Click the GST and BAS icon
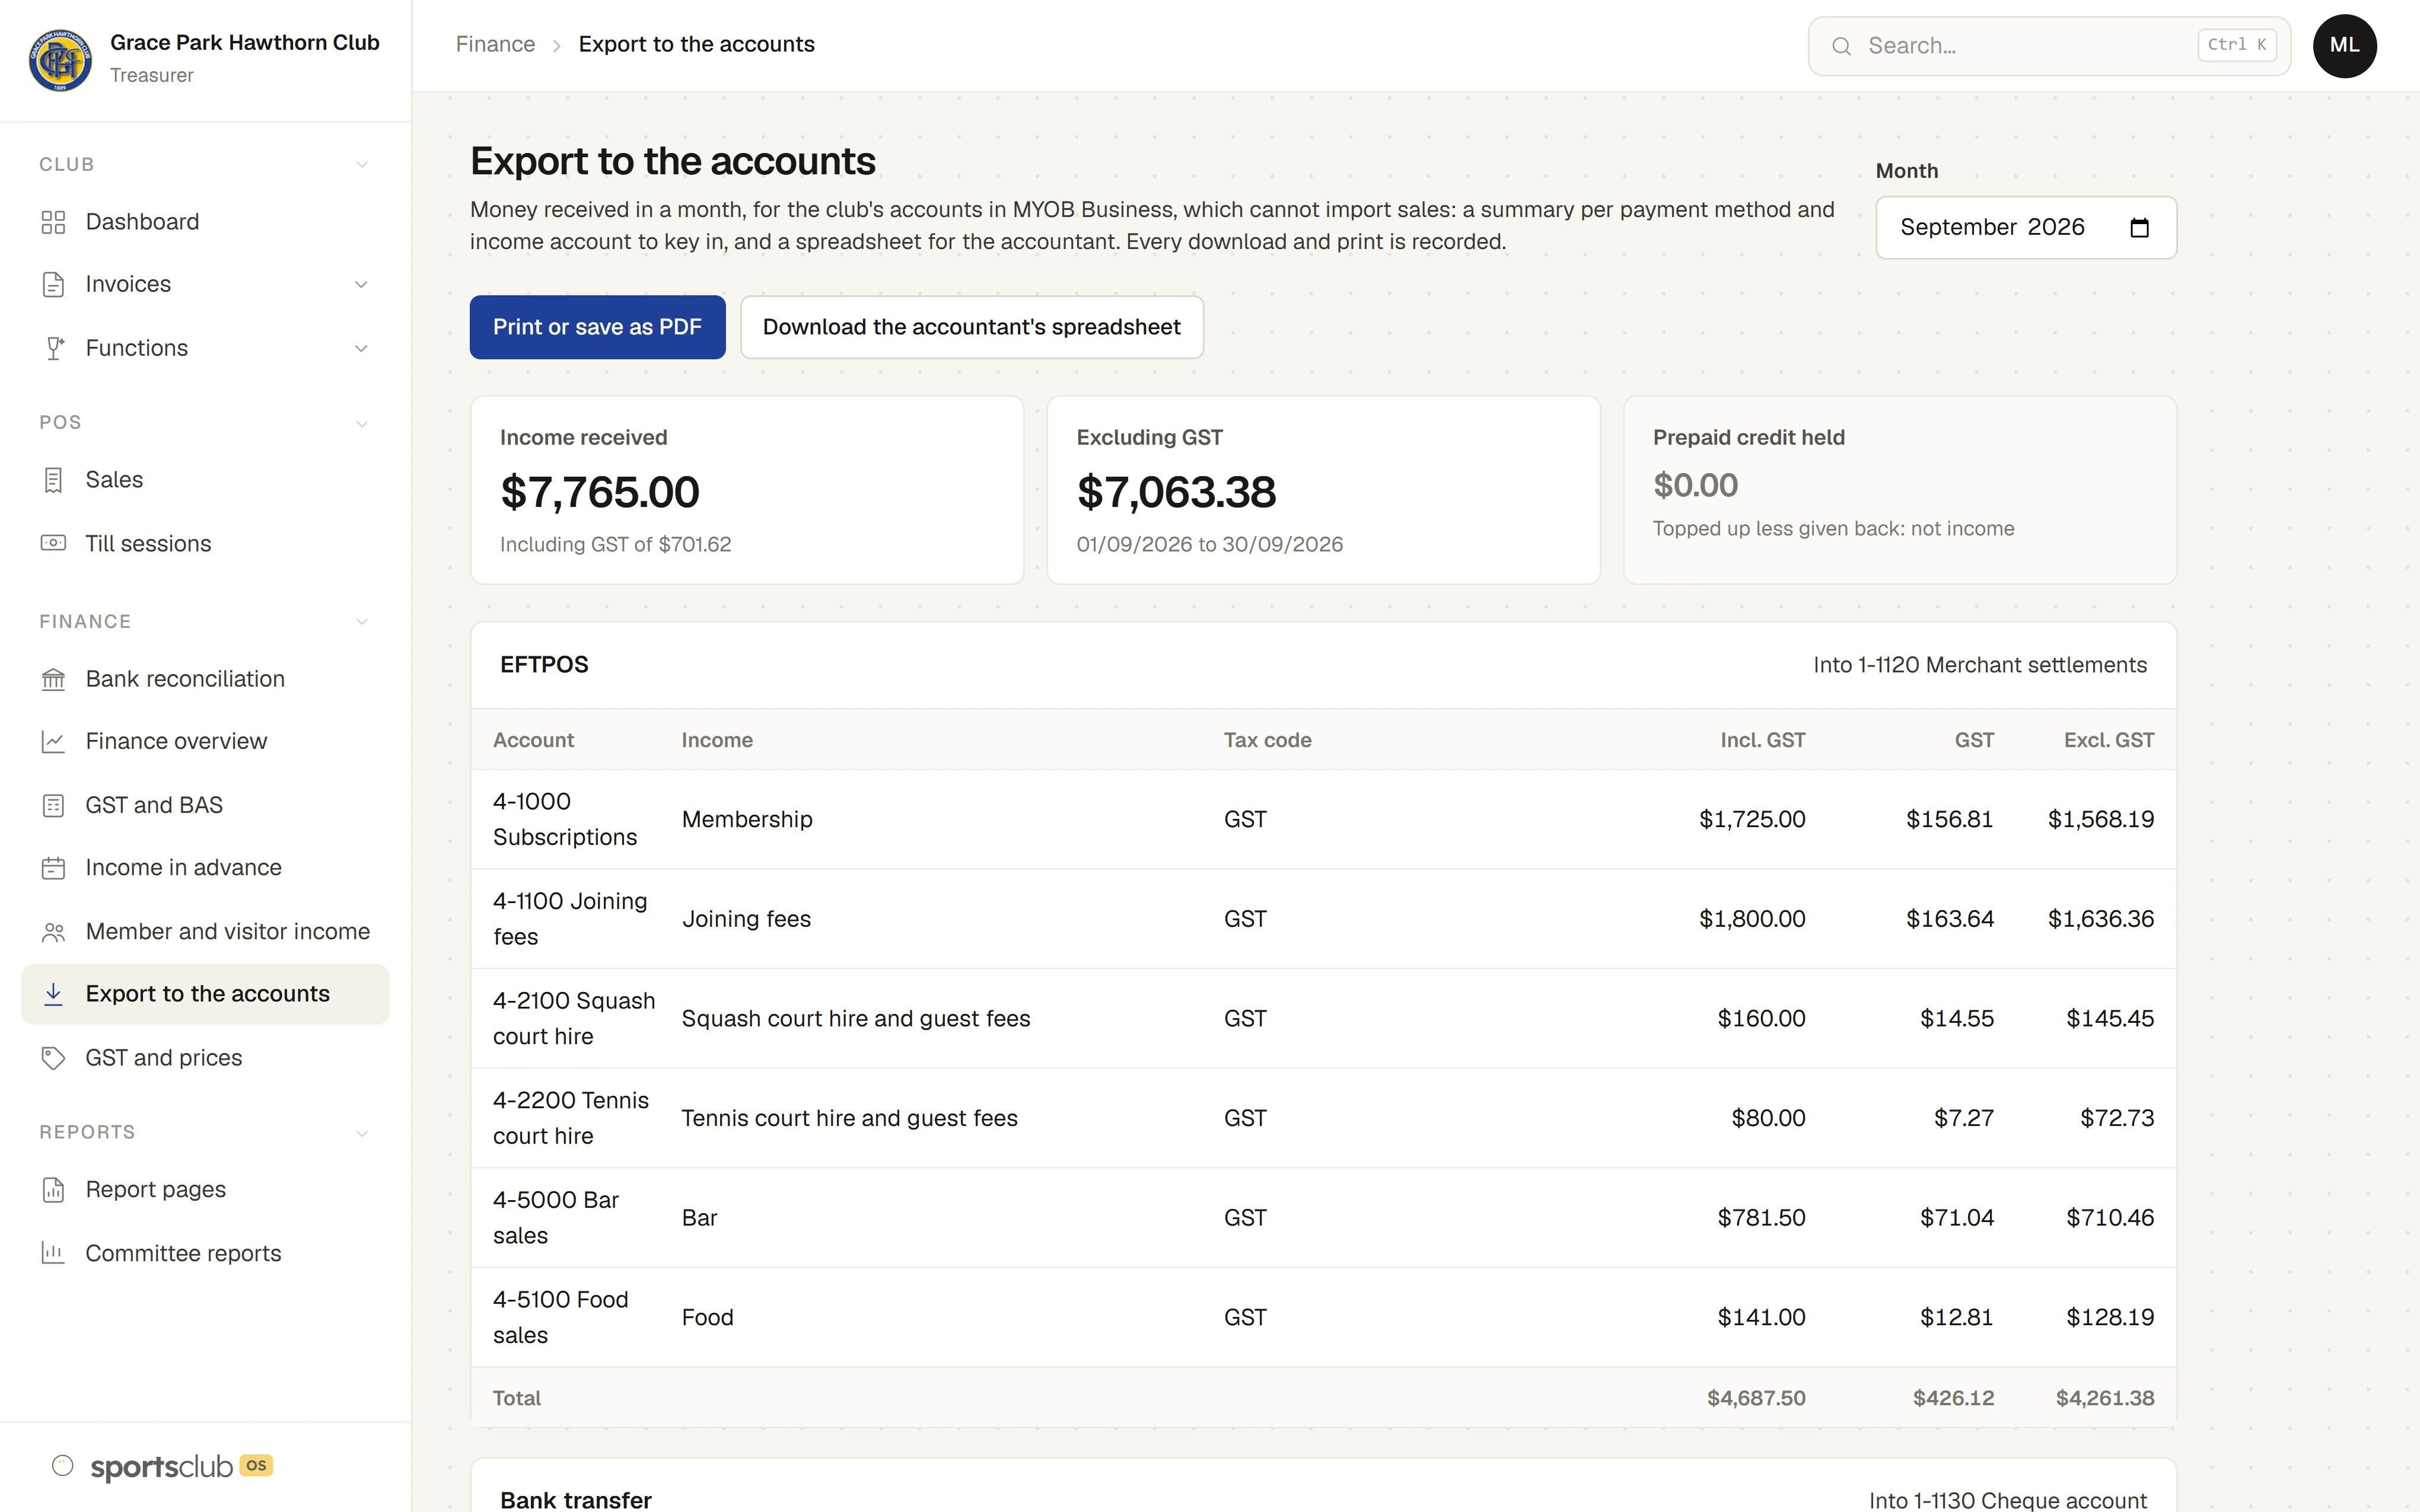The height and width of the screenshot is (1512, 2420). point(53,805)
